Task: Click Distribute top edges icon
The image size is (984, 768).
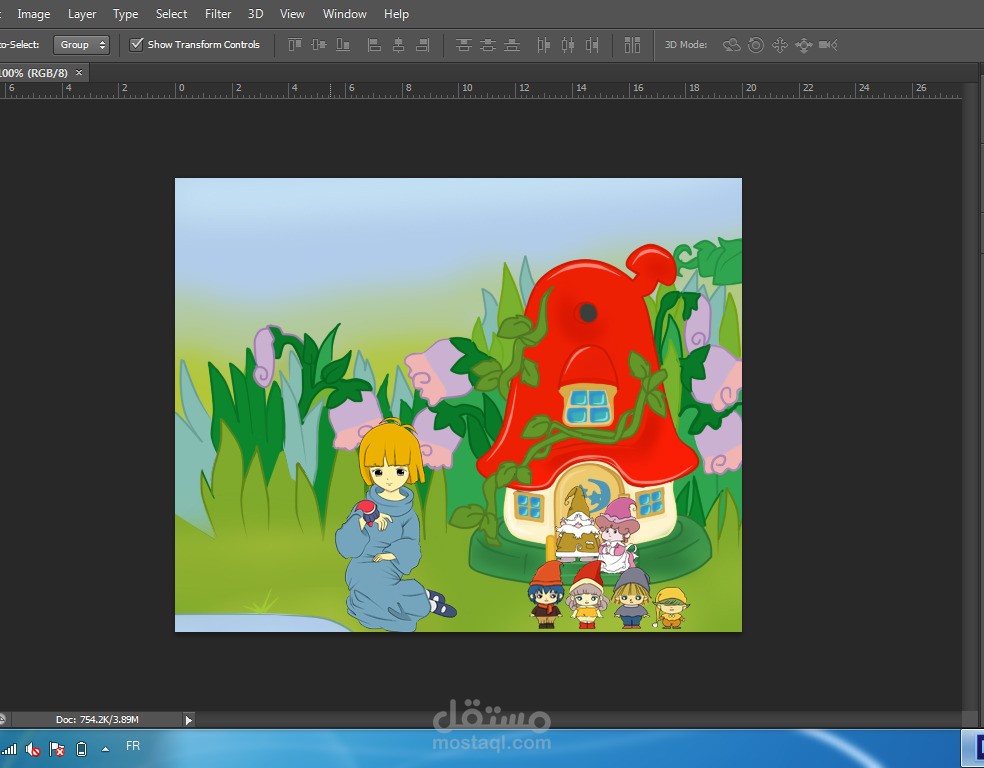Action: pos(464,45)
